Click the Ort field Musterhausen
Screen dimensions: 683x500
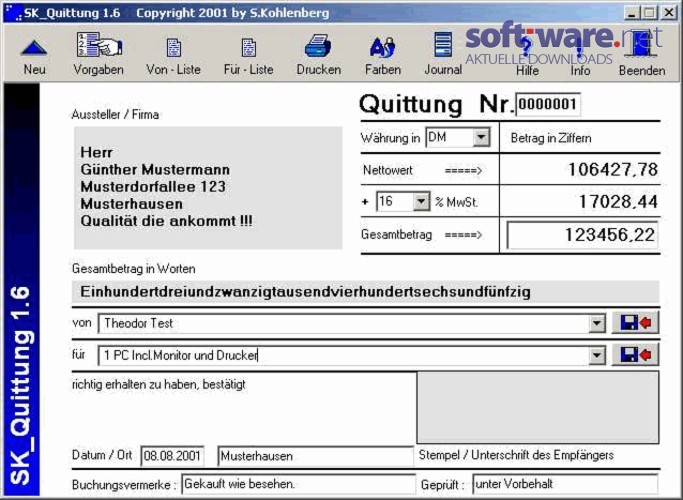pos(315,456)
